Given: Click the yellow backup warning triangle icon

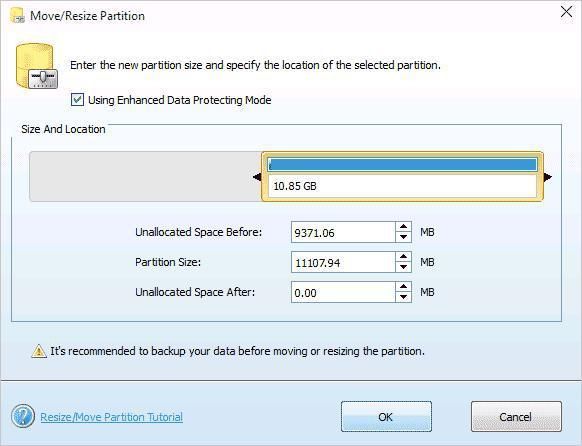Looking at the screenshot, I should [39, 351].
